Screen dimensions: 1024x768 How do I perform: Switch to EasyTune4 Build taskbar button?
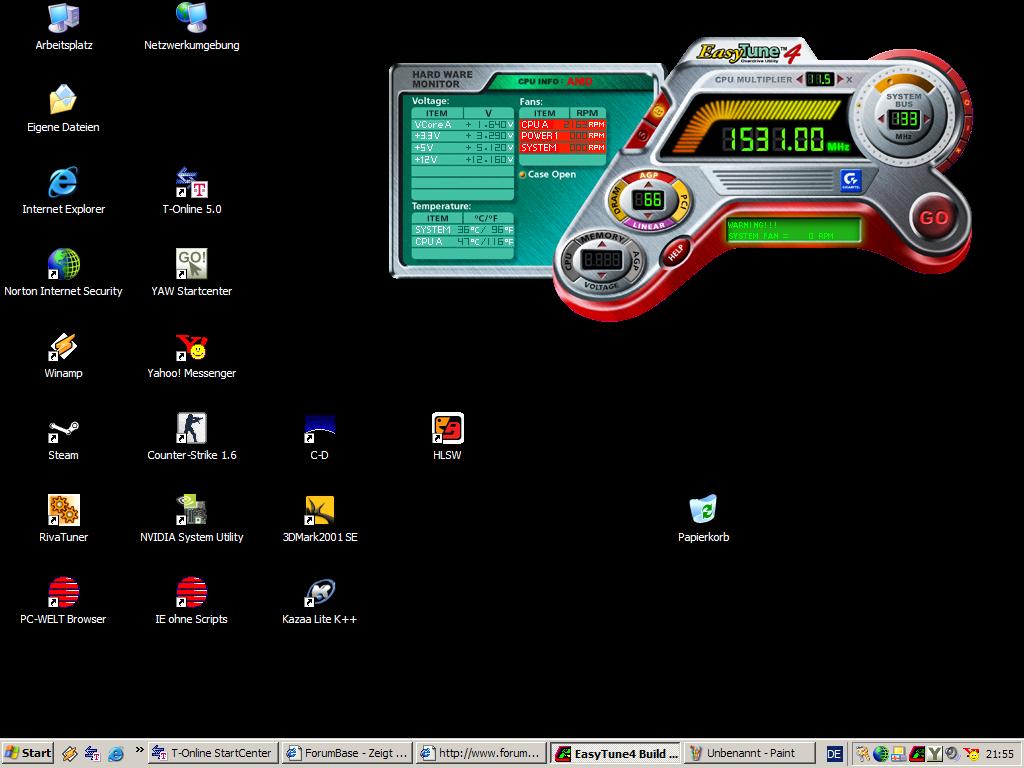[615, 753]
